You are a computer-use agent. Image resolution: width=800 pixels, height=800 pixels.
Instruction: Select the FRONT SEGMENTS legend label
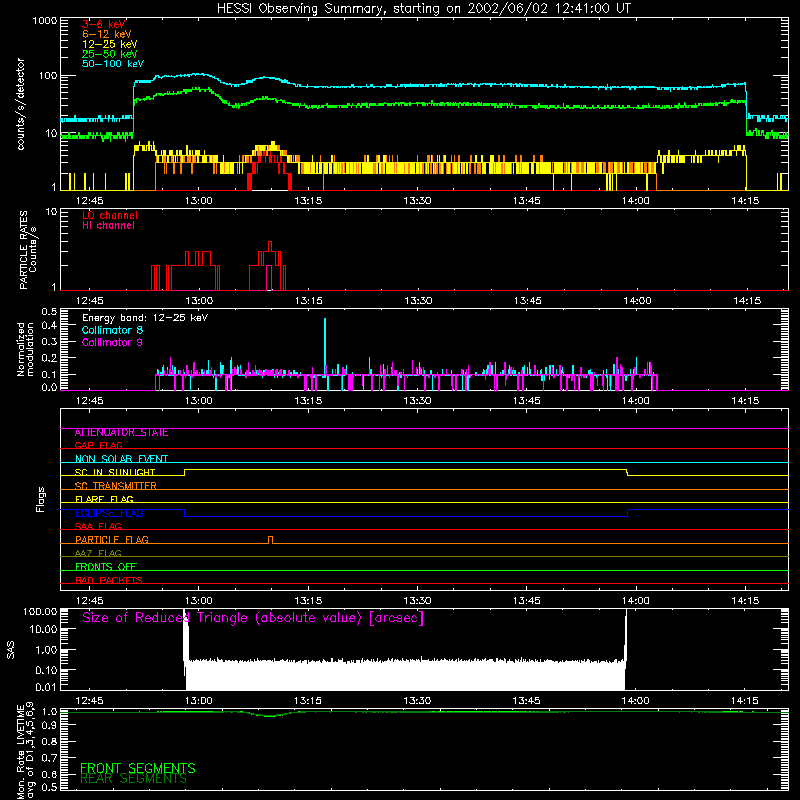click(138, 768)
